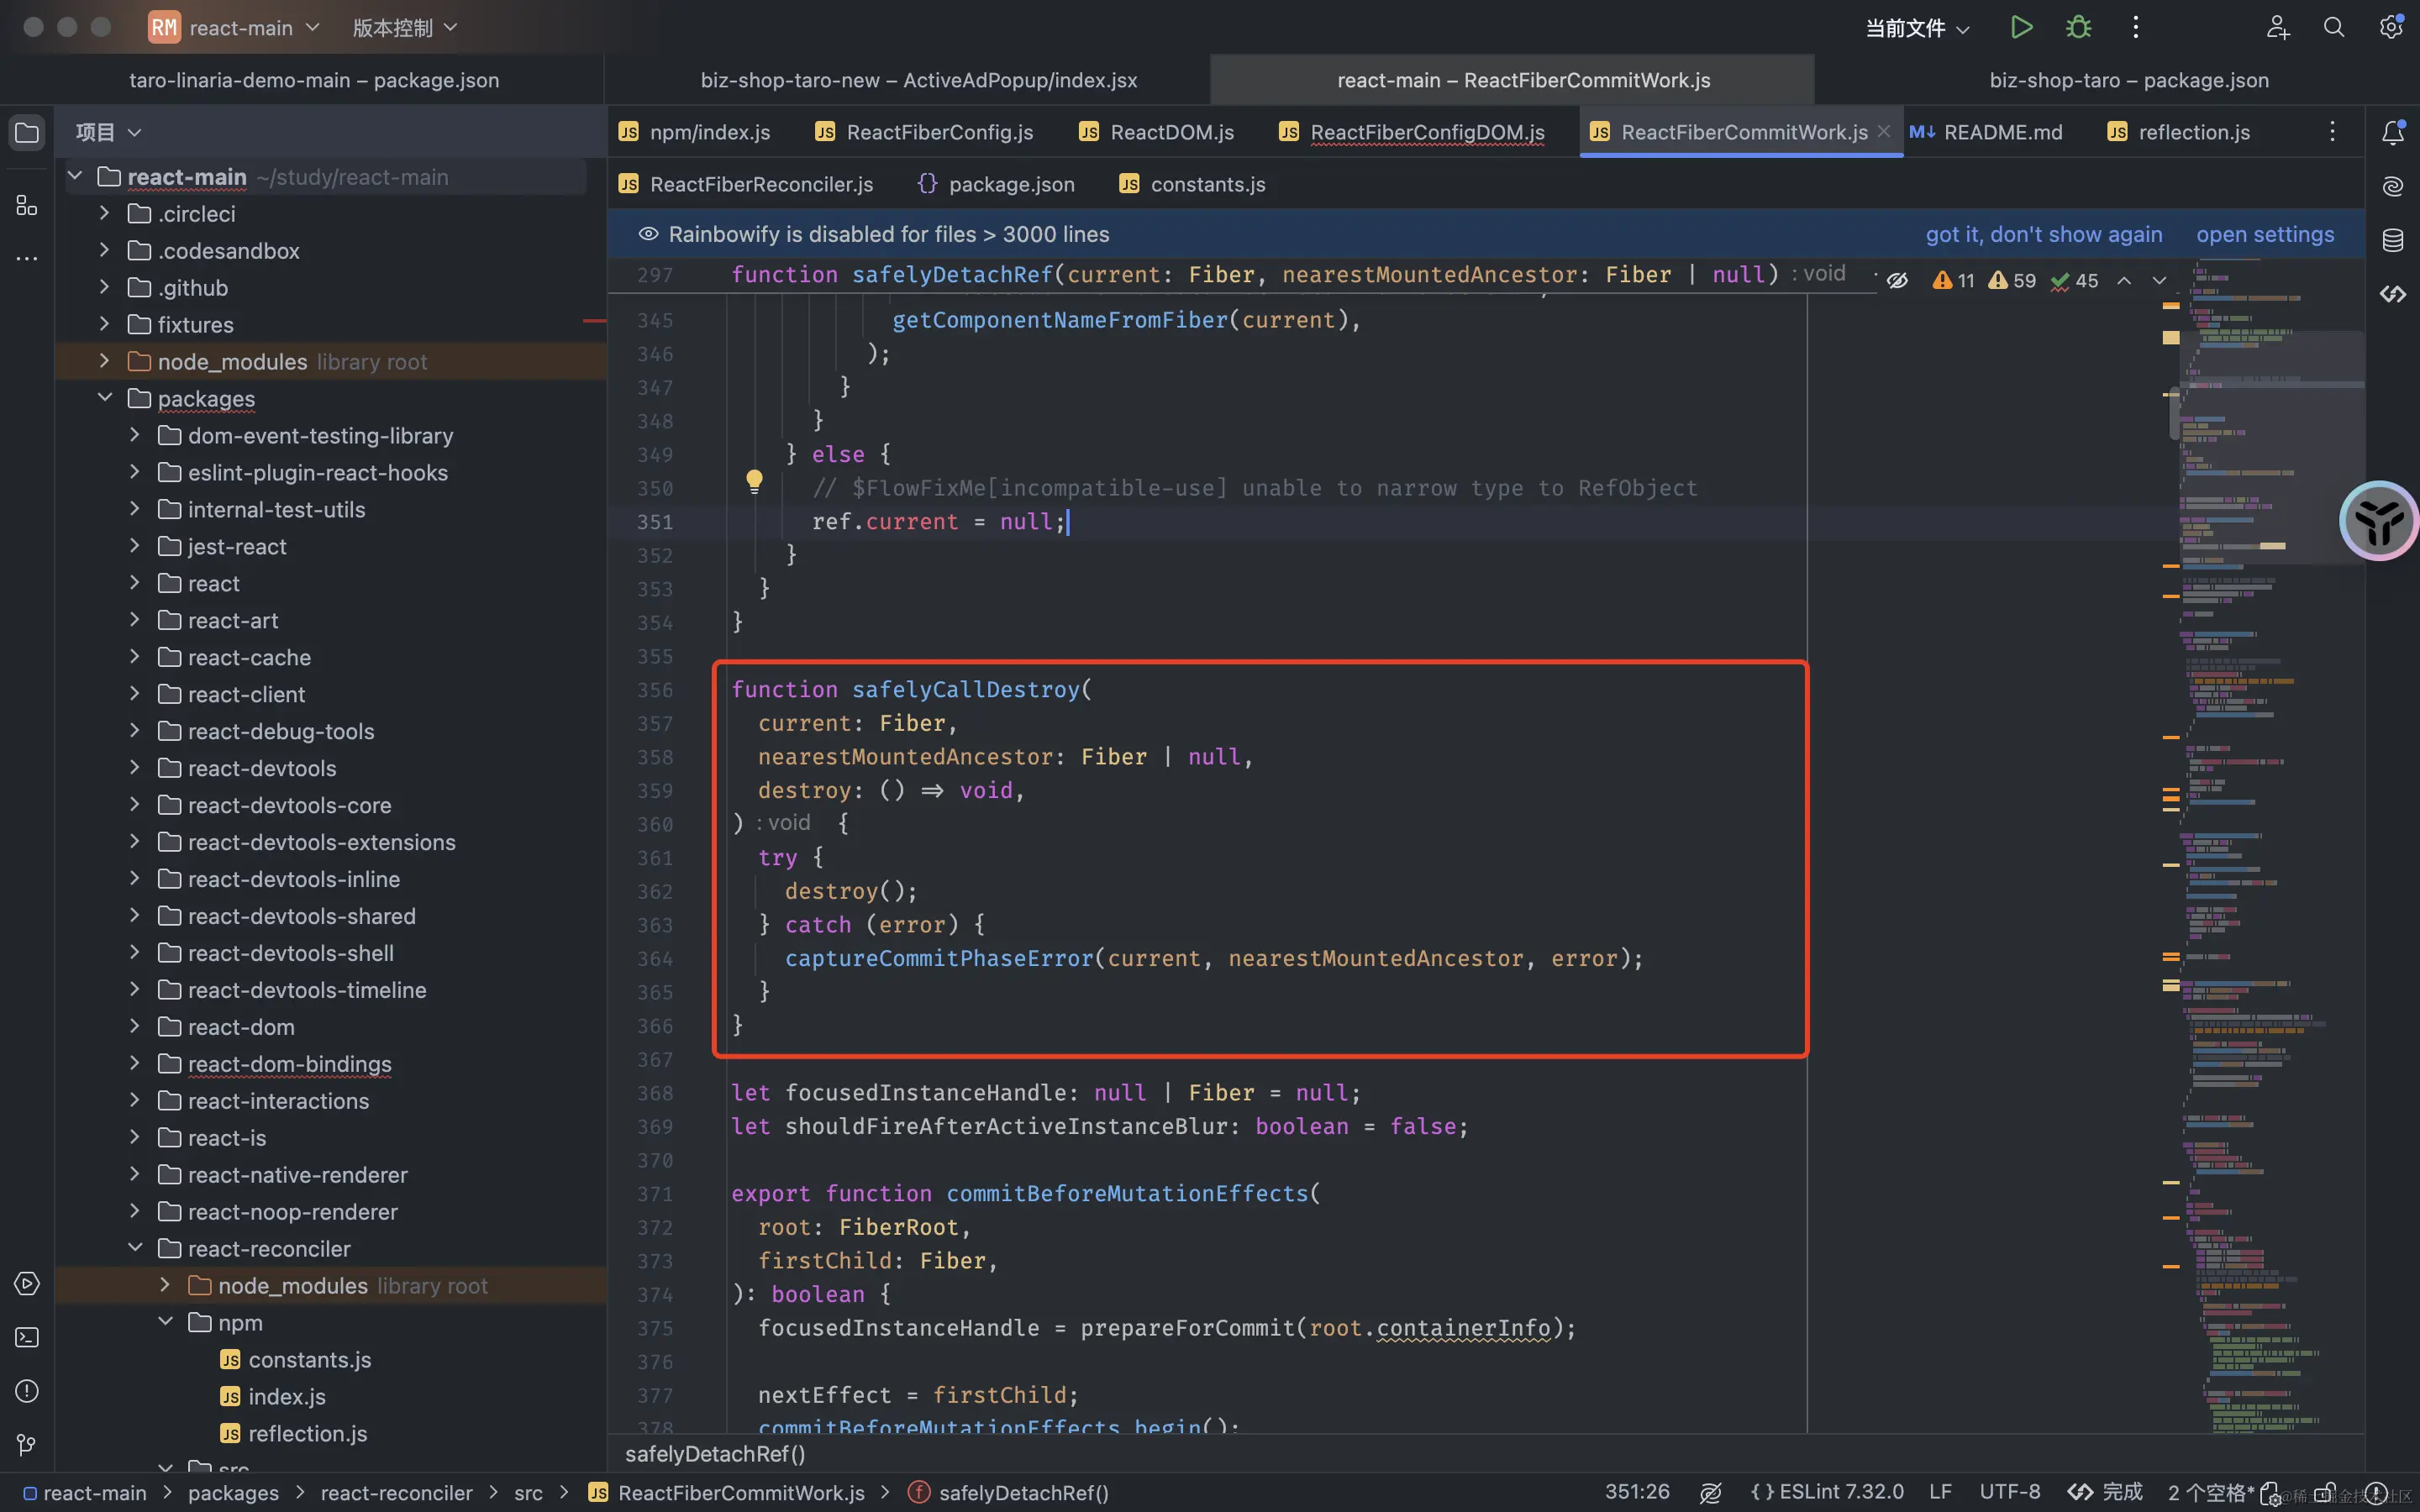Image resolution: width=2420 pixels, height=1512 pixels.
Task: Open Notifications bell icon
Action: click(x=2393, y=132)
